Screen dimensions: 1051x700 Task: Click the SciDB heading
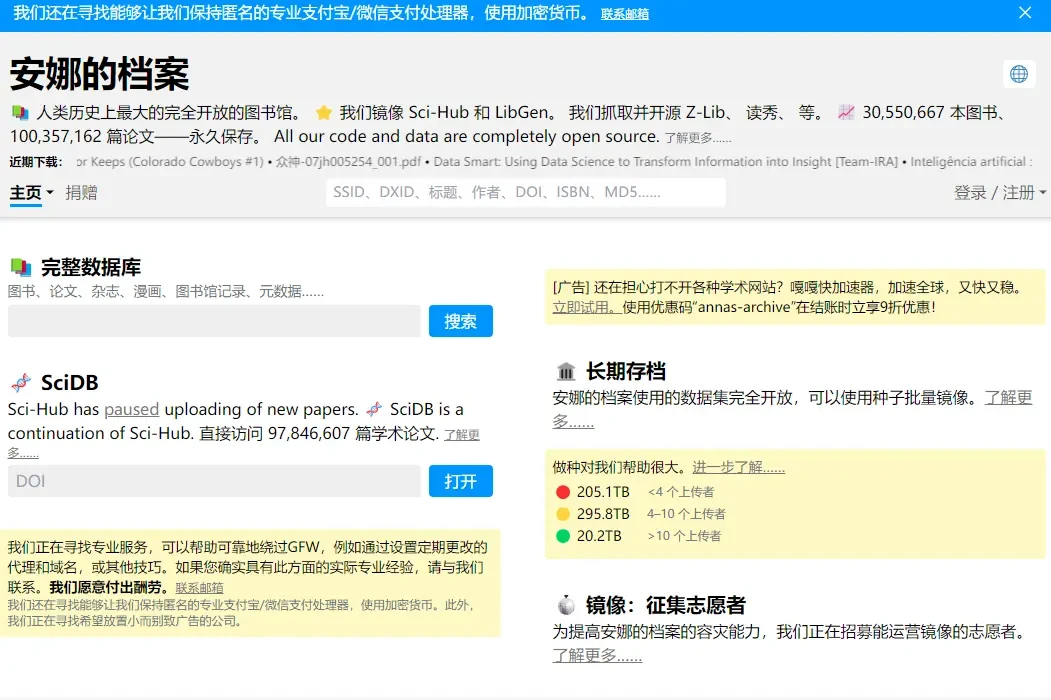[70, 383]
